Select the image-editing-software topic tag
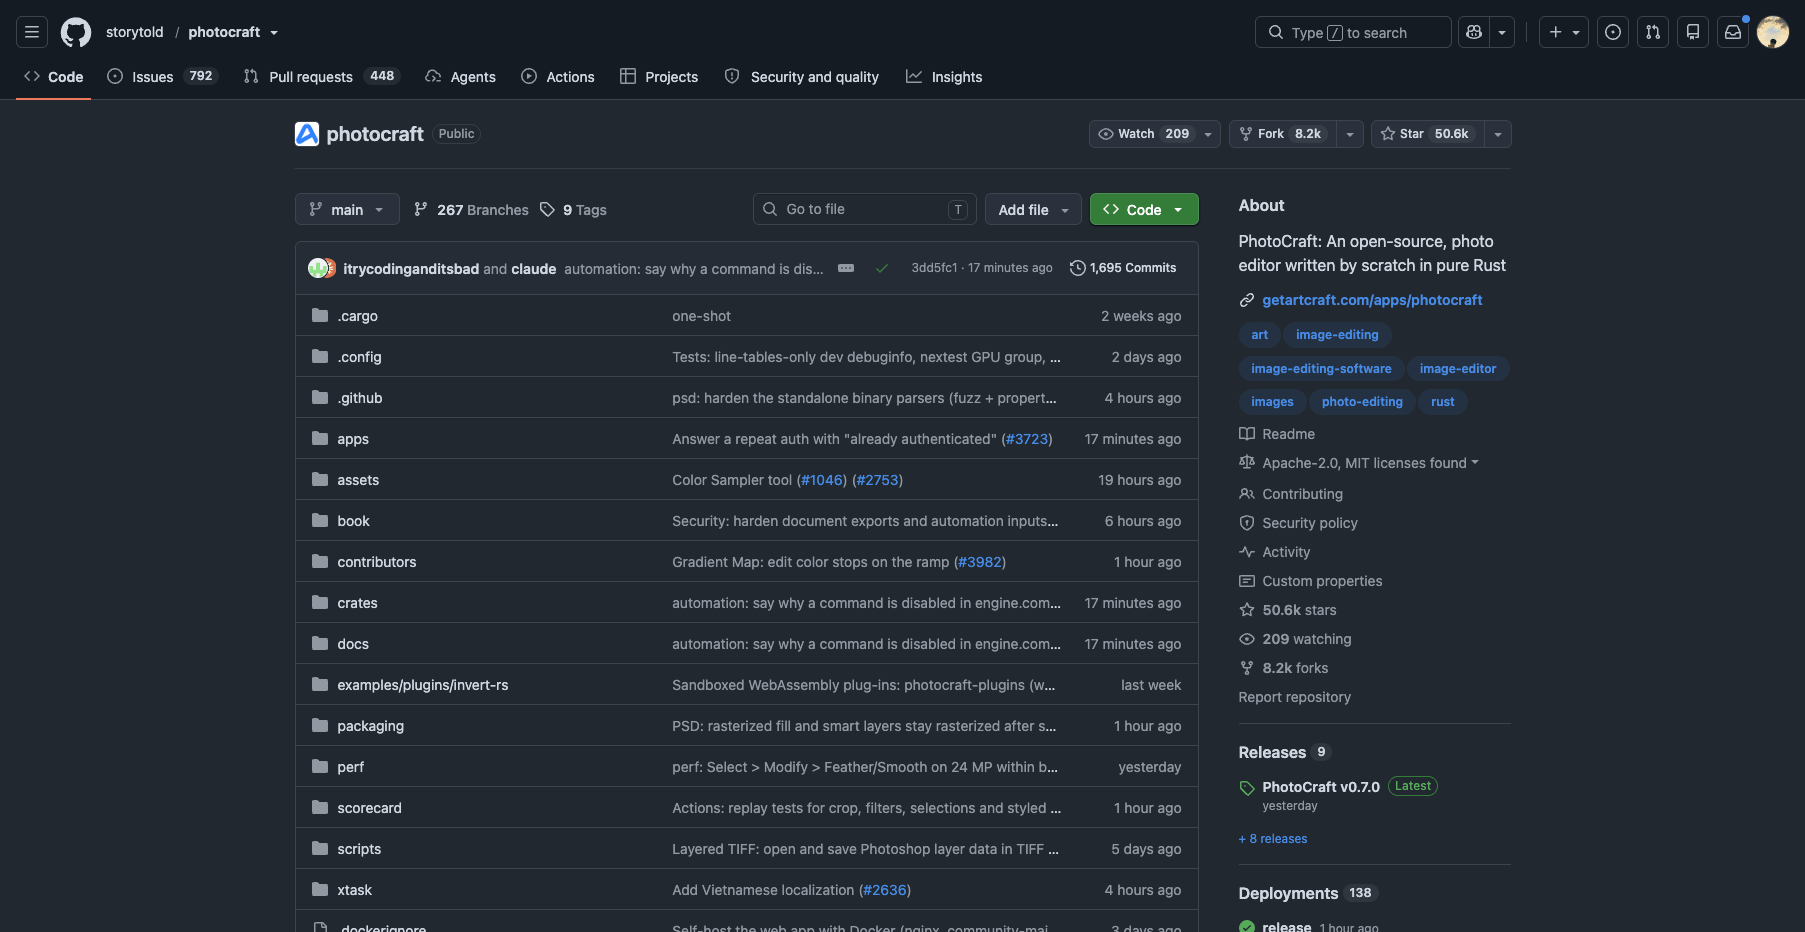 point(1321,368)
